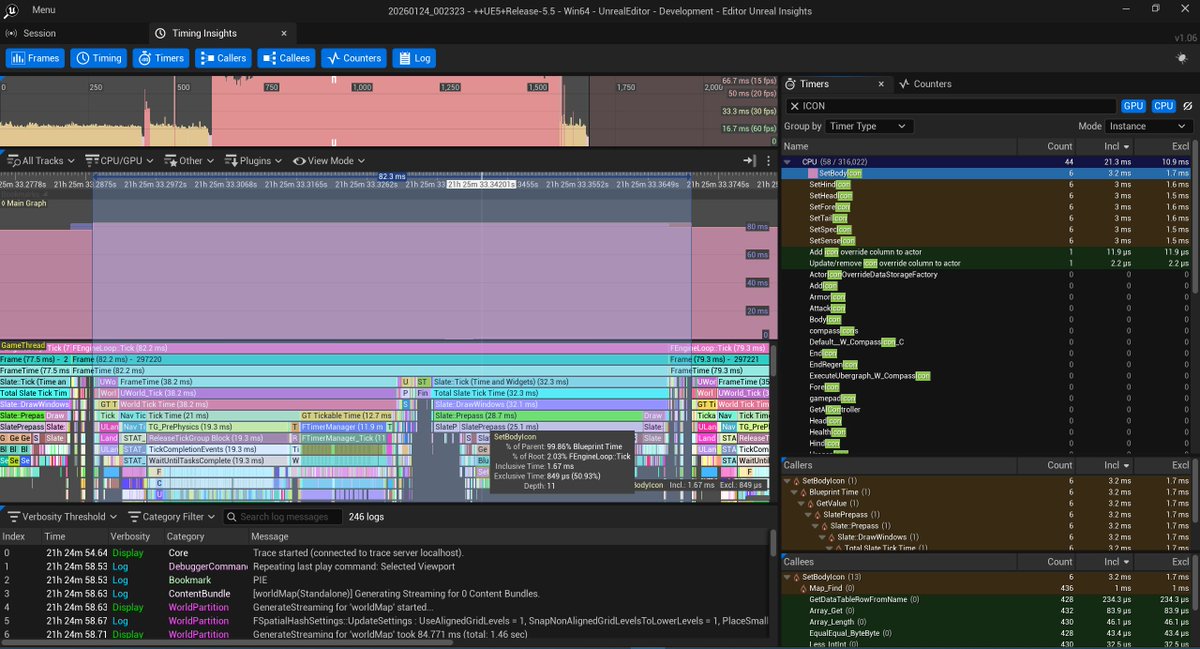
Task: Click the flame icon beside Map_Find
Action: [803, 588]
